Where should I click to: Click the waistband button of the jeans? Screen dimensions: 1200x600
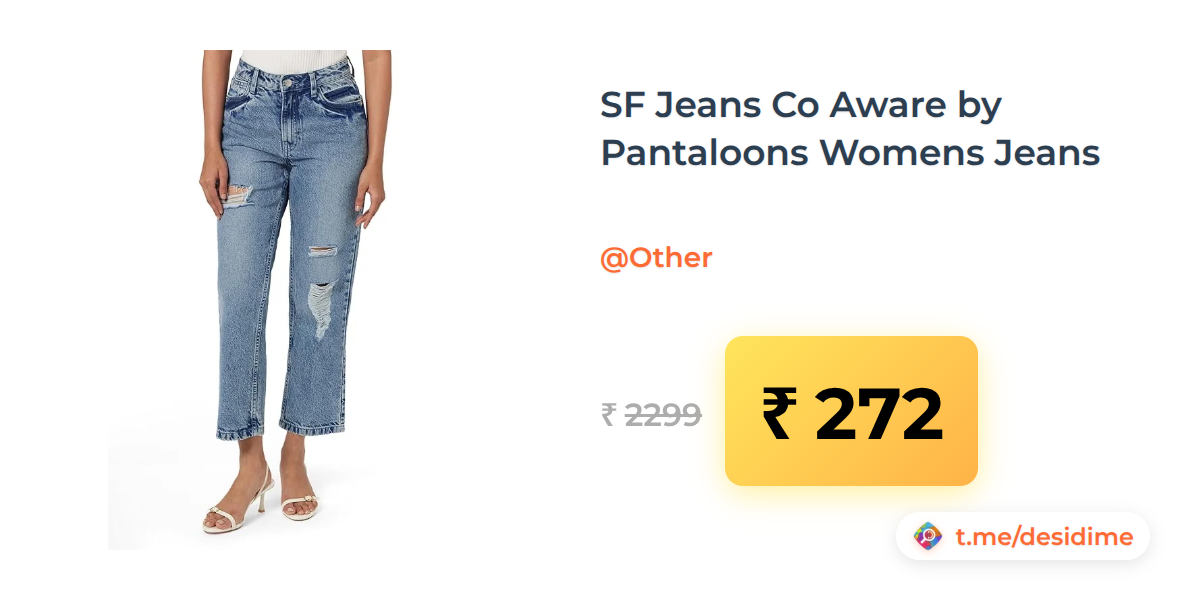(x=287, y=83)
